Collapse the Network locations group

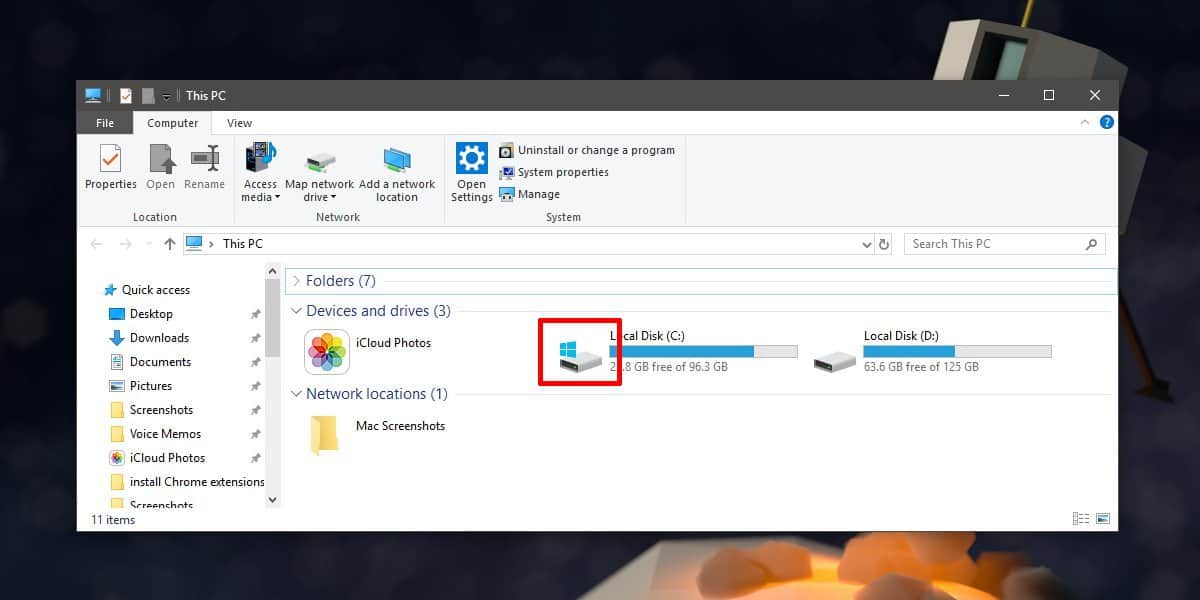click(296, 394)
